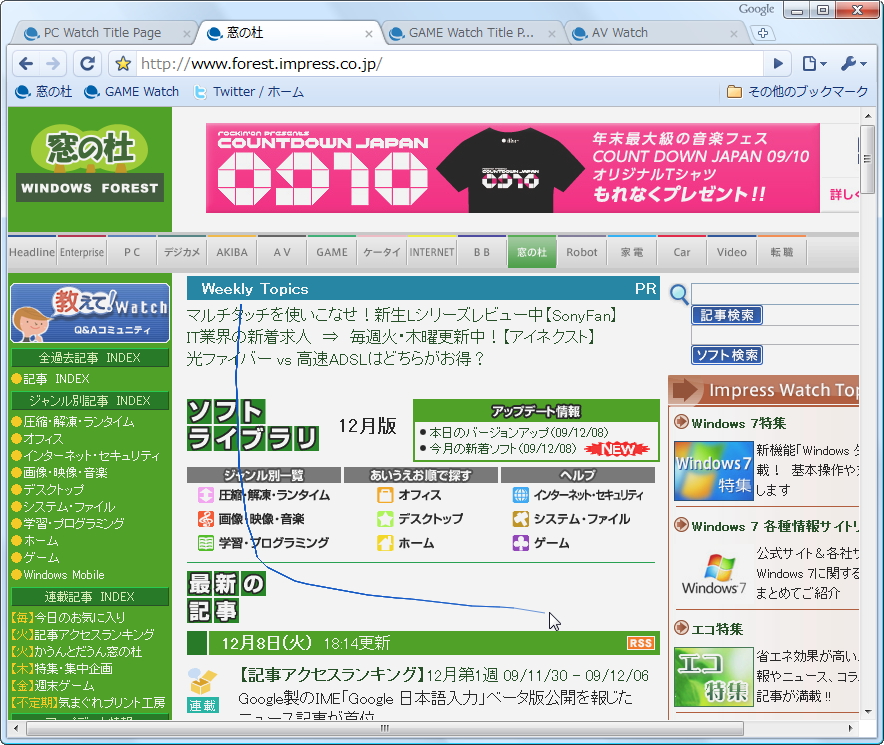Open the Twitter / ホーム bookmark
The width and height of the screenshot is (884, 745).
(248, 92)
